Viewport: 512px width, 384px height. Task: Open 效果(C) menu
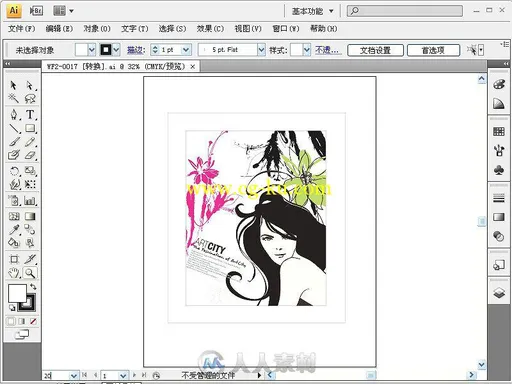point(210,29)
